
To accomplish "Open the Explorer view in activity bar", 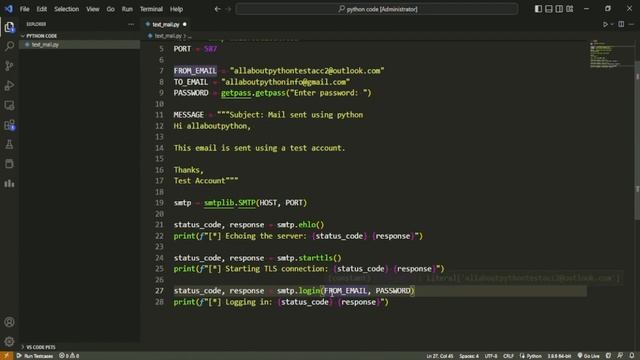I will pos(9,27).
